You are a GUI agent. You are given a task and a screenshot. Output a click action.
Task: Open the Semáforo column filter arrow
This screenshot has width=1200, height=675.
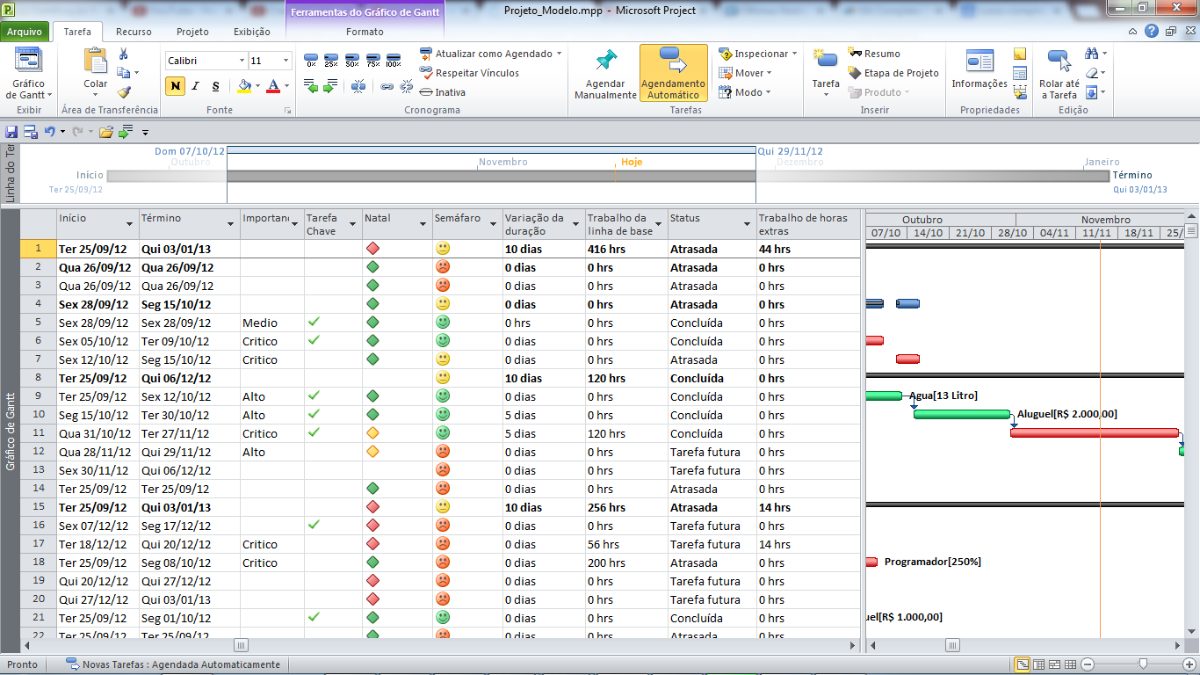click(x=491, y=224)
